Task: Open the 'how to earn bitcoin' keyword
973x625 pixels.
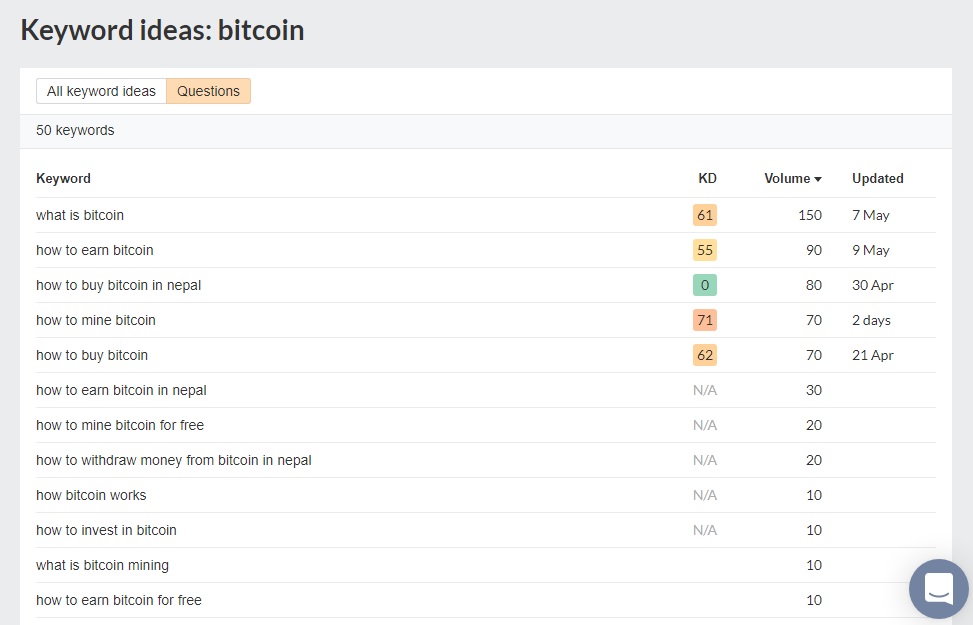Action: pyautogui.click(x=95, y=250)
